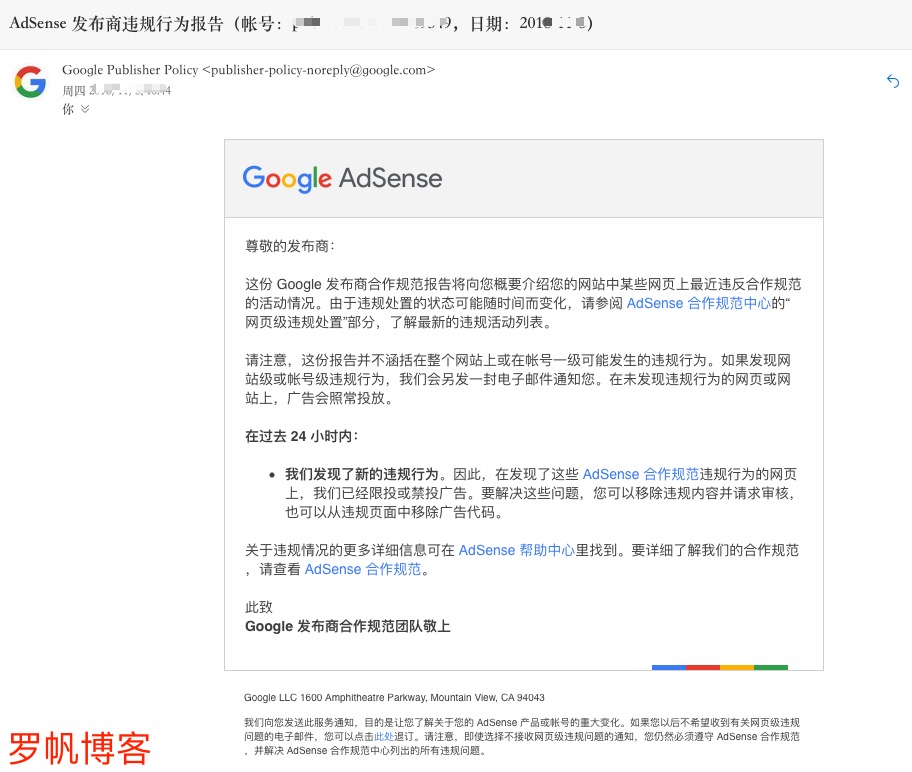This screenshot has height=772, width=912.
Task: Click the 此致 closing text
Action: point(259,607)
